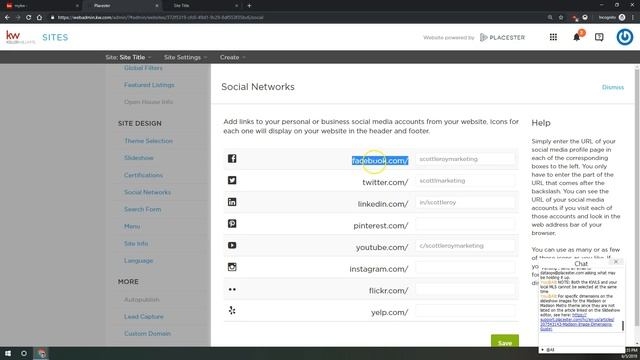This screenshot has height=360, width=640.
Task: Open Site Info in sidebar
Action: tap(136, 244)
